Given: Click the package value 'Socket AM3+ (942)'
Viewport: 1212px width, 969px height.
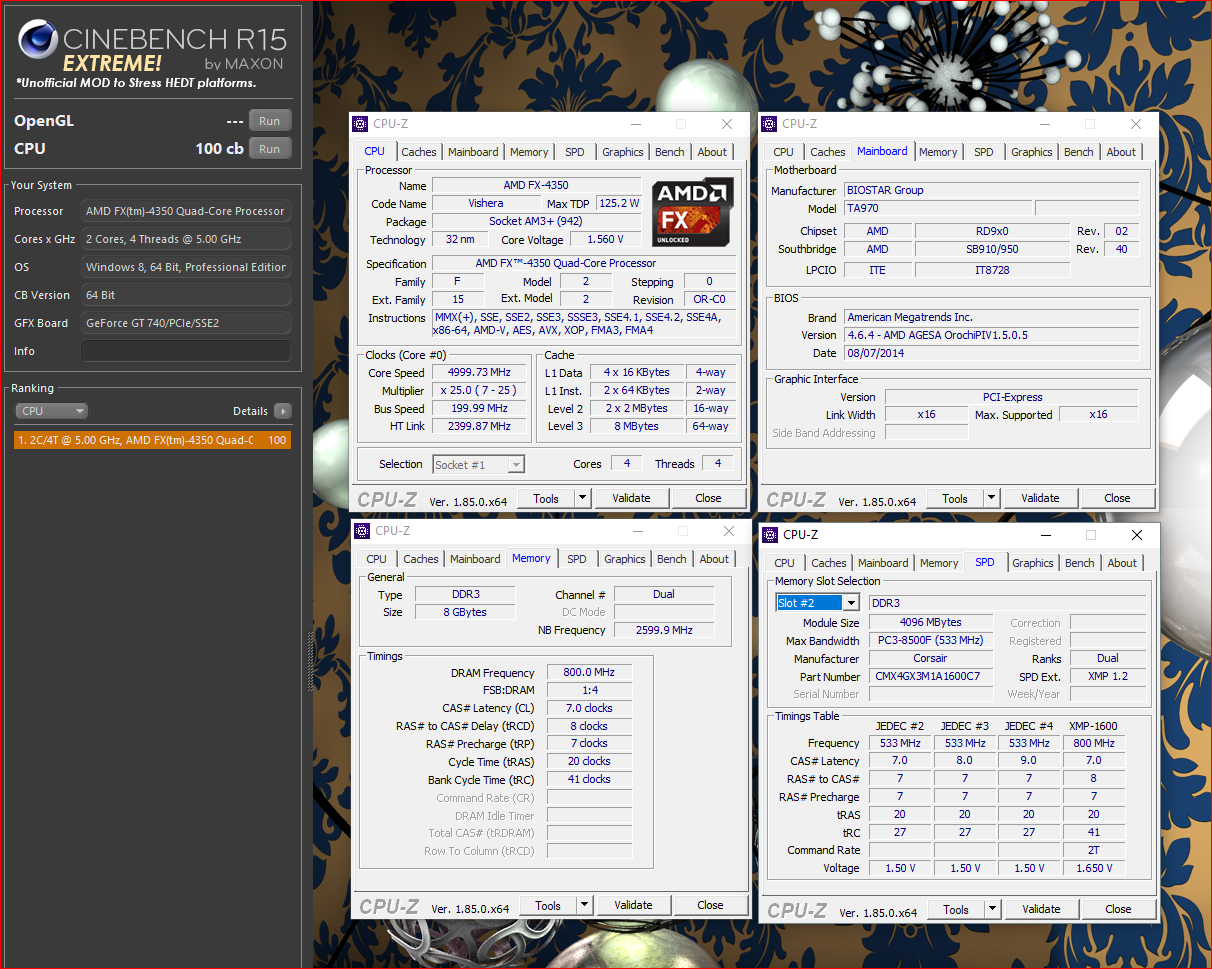Looking at the screenshot, I should point(536,222).
